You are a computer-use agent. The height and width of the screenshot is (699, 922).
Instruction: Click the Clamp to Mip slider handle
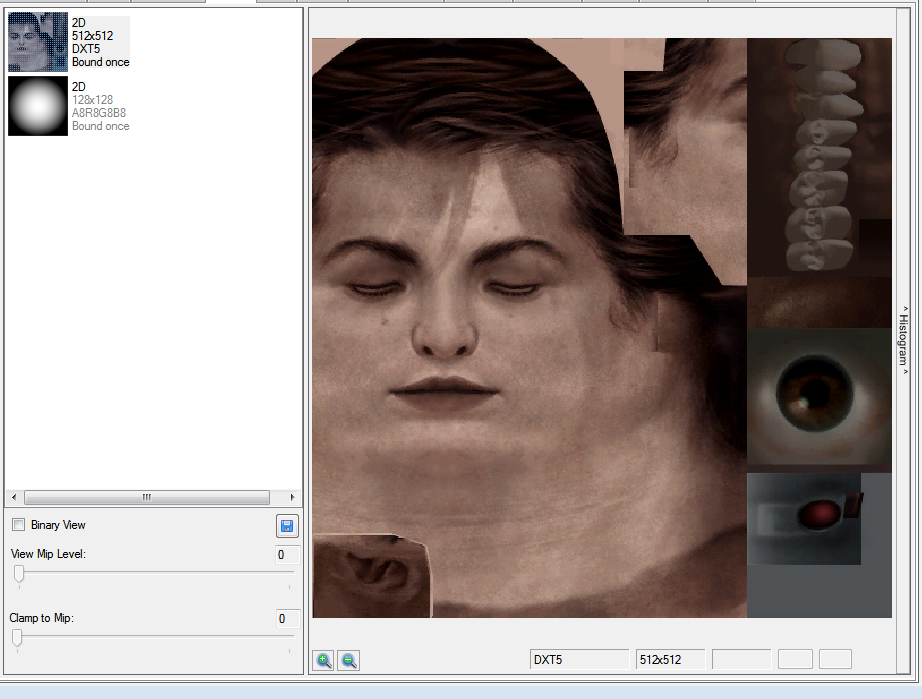pos(17,638)
